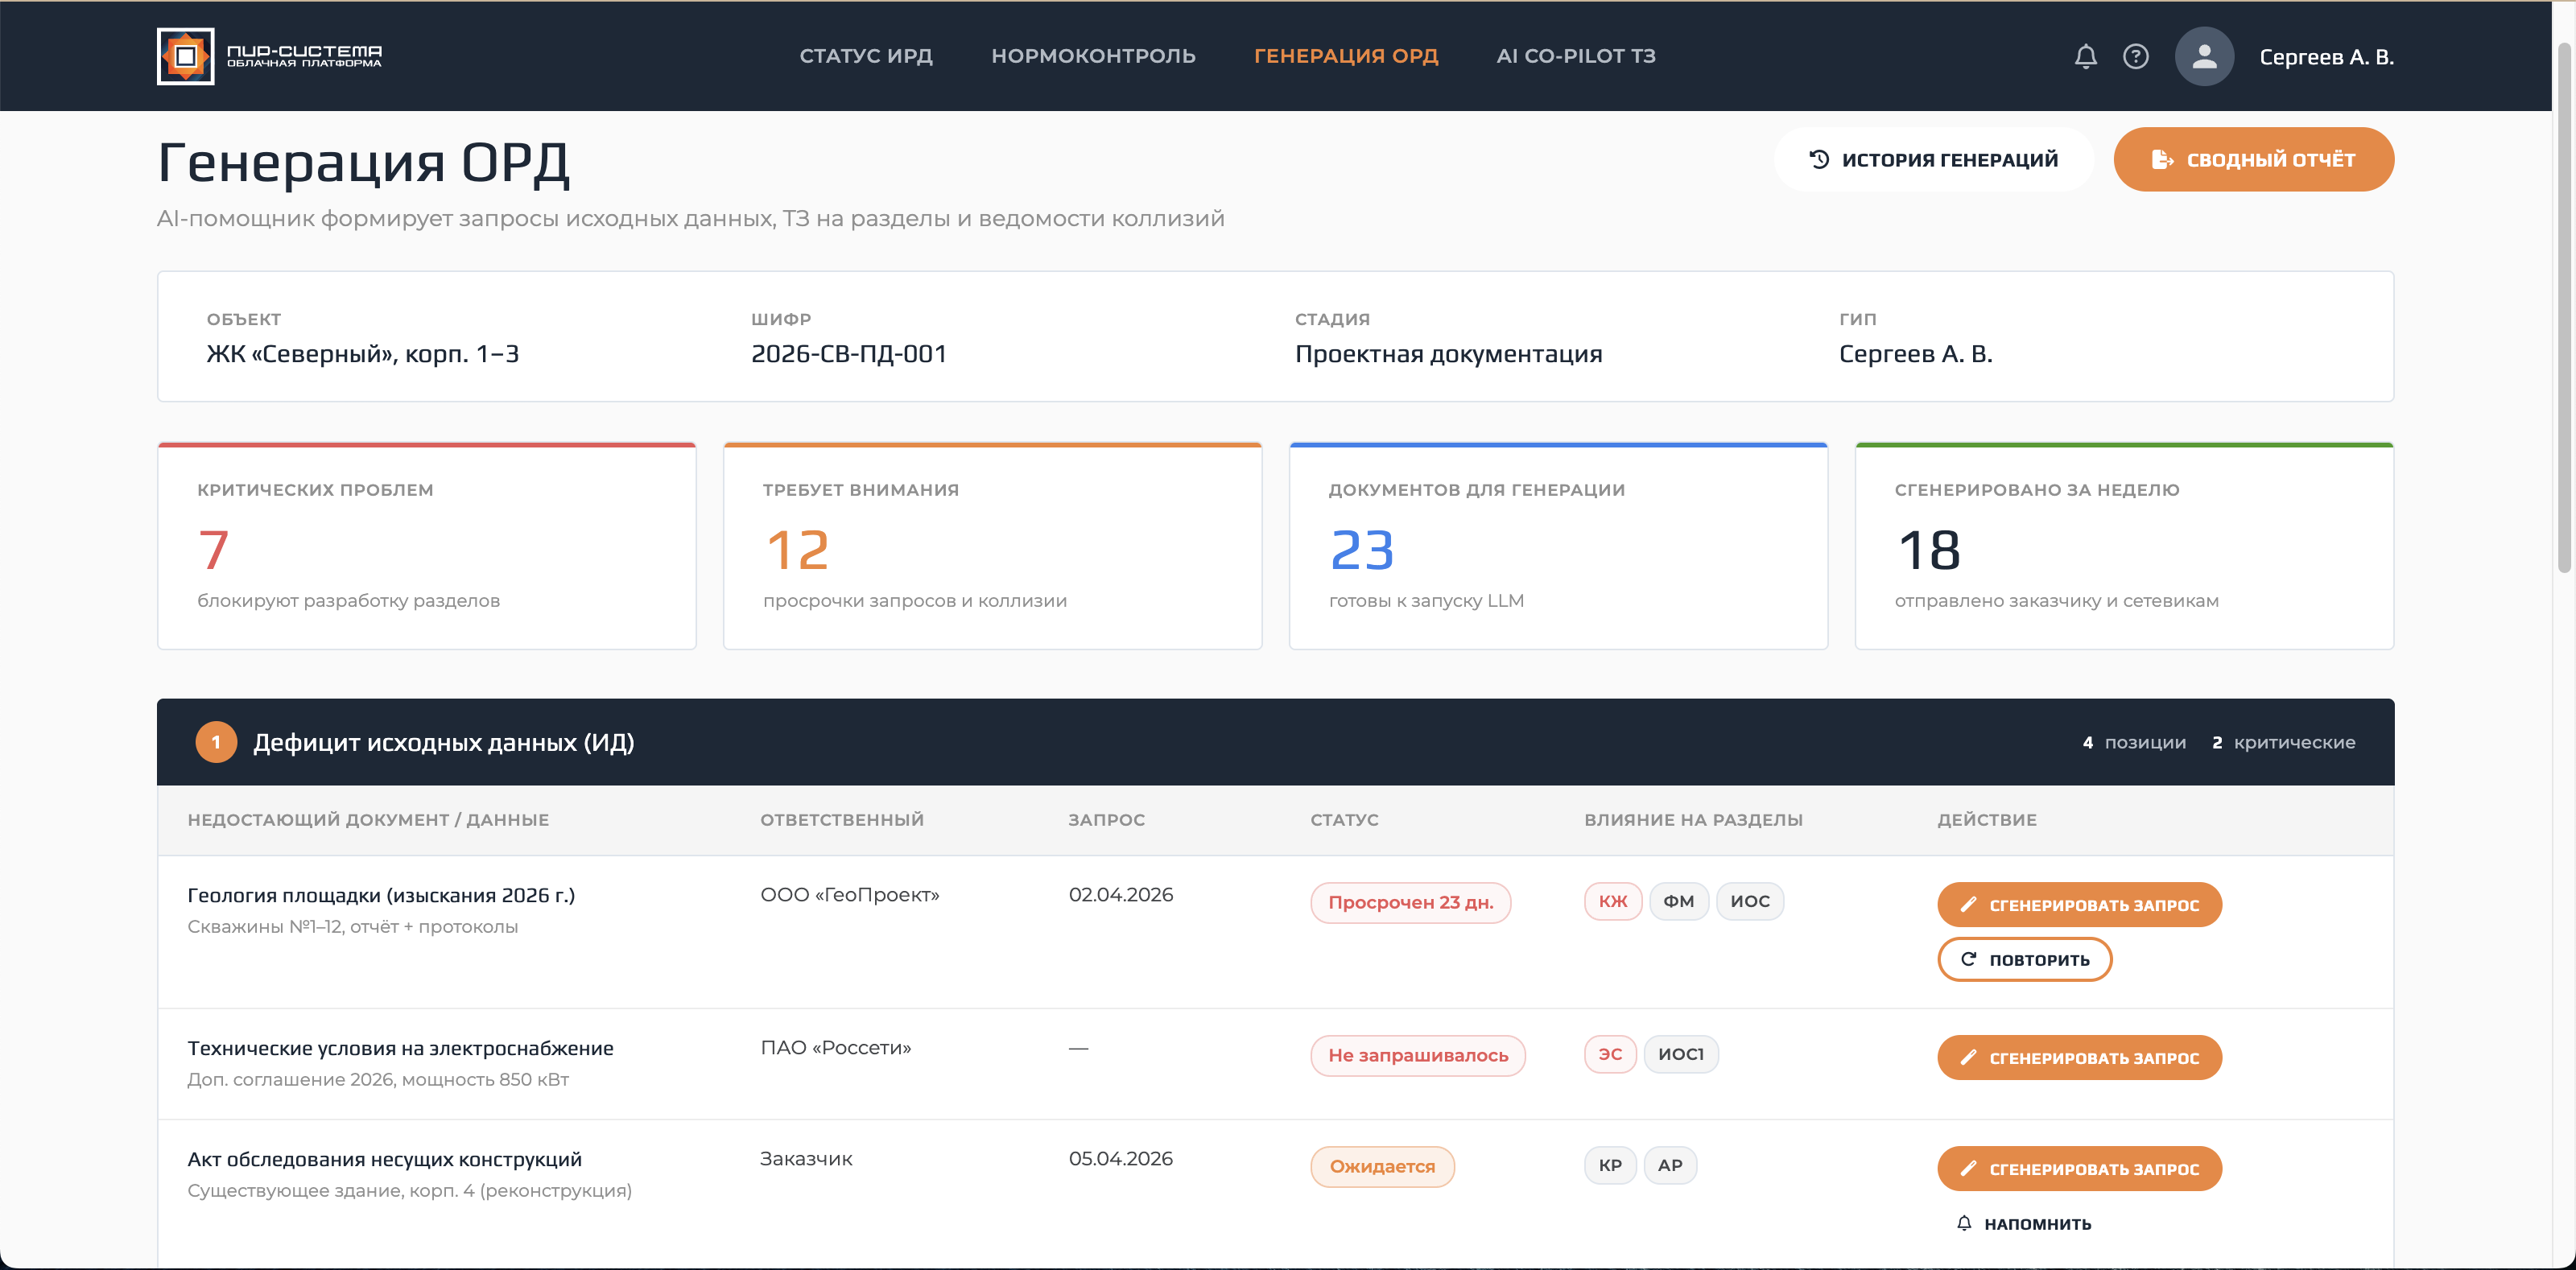Image resolution: width=2576 pixels, height=1270 pixels.
Task: Switch to НОРМОКОНТРОЛЬ tab
Action: [x=1093, y=56]
